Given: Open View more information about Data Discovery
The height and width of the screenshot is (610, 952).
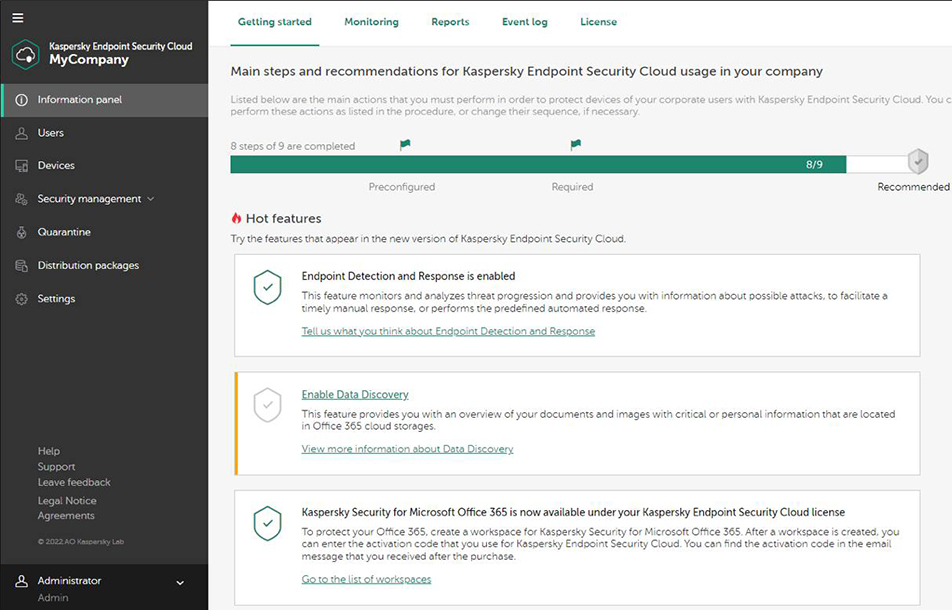Looking at the screenshot, I should pos(407,449).
